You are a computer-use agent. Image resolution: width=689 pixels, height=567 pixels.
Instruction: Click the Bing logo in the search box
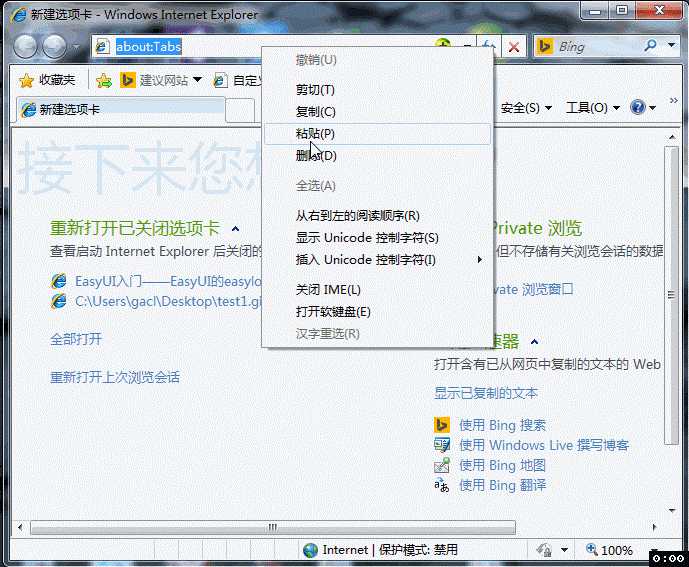pyautogui.click(x=545, y=46)
